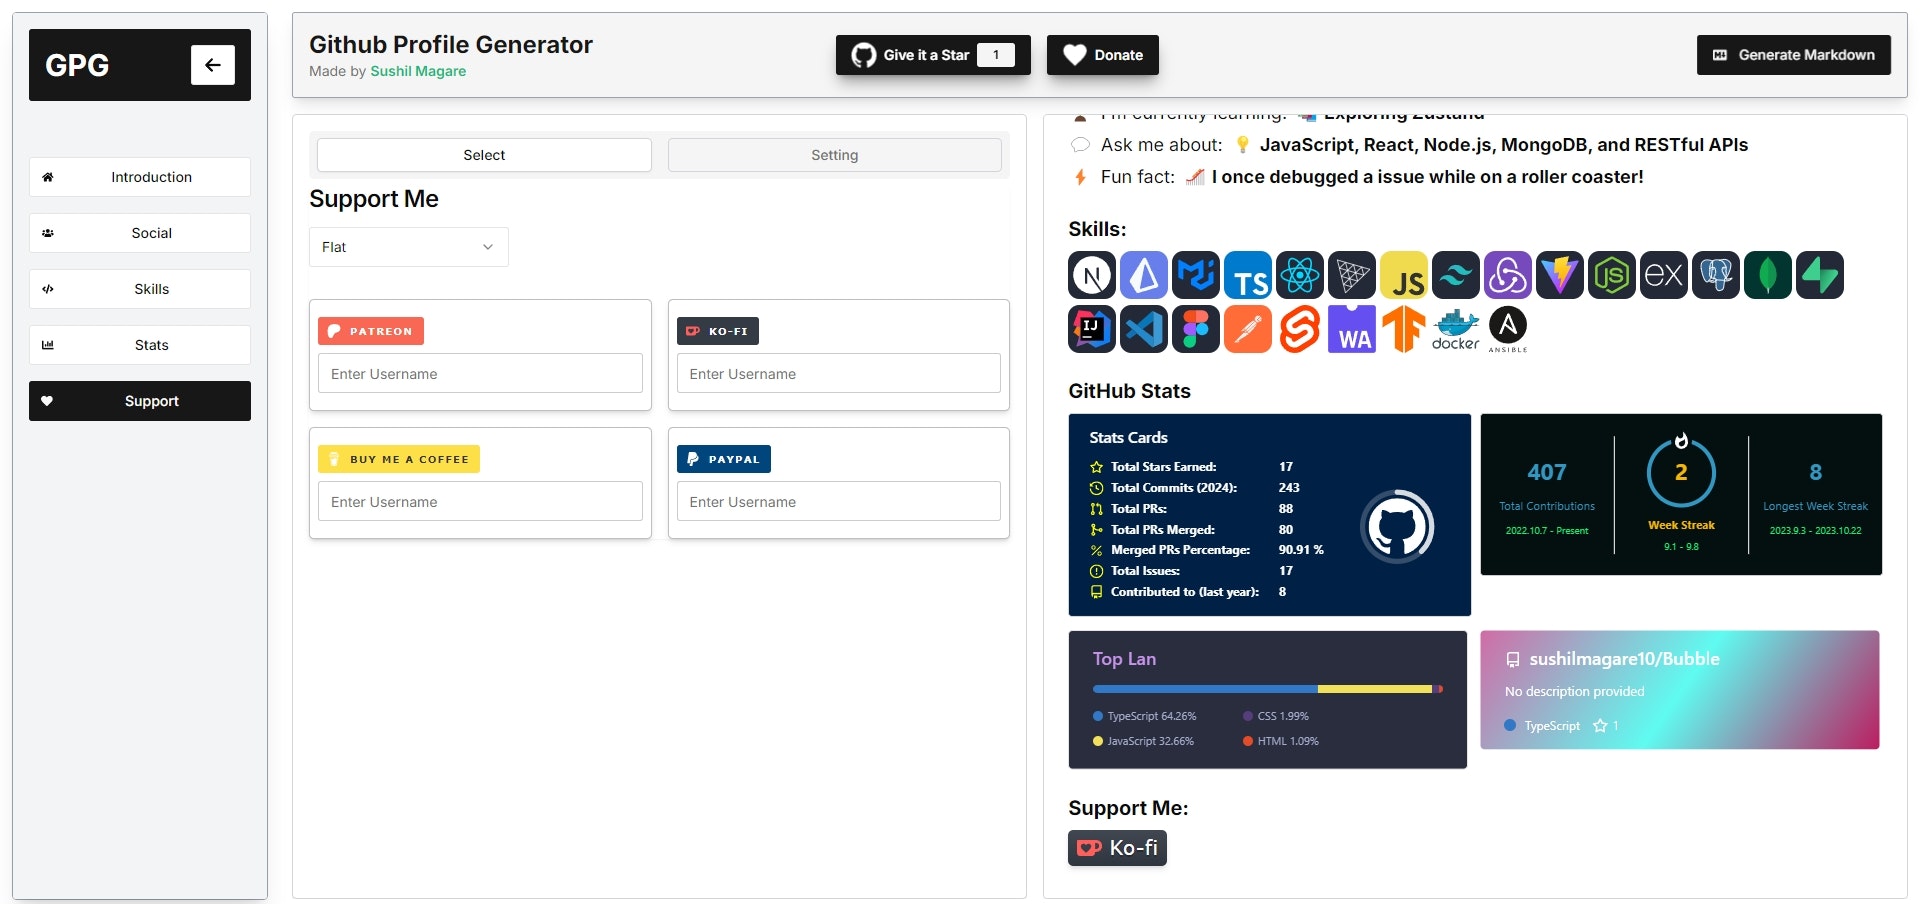Click the Buy Me a Coffee badge label
Screen dimensions: 1920x904
pyautogui.click(x=399, y=459)
